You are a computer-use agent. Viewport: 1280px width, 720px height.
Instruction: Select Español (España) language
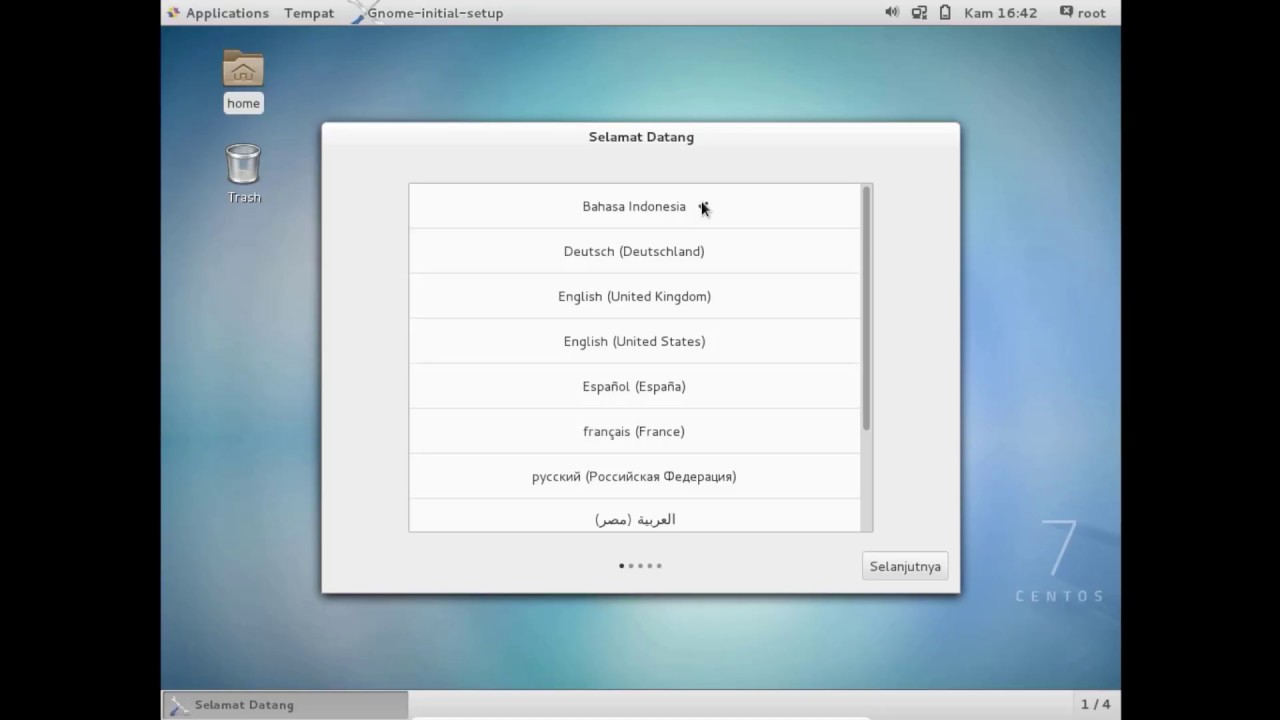click(634, 386)
